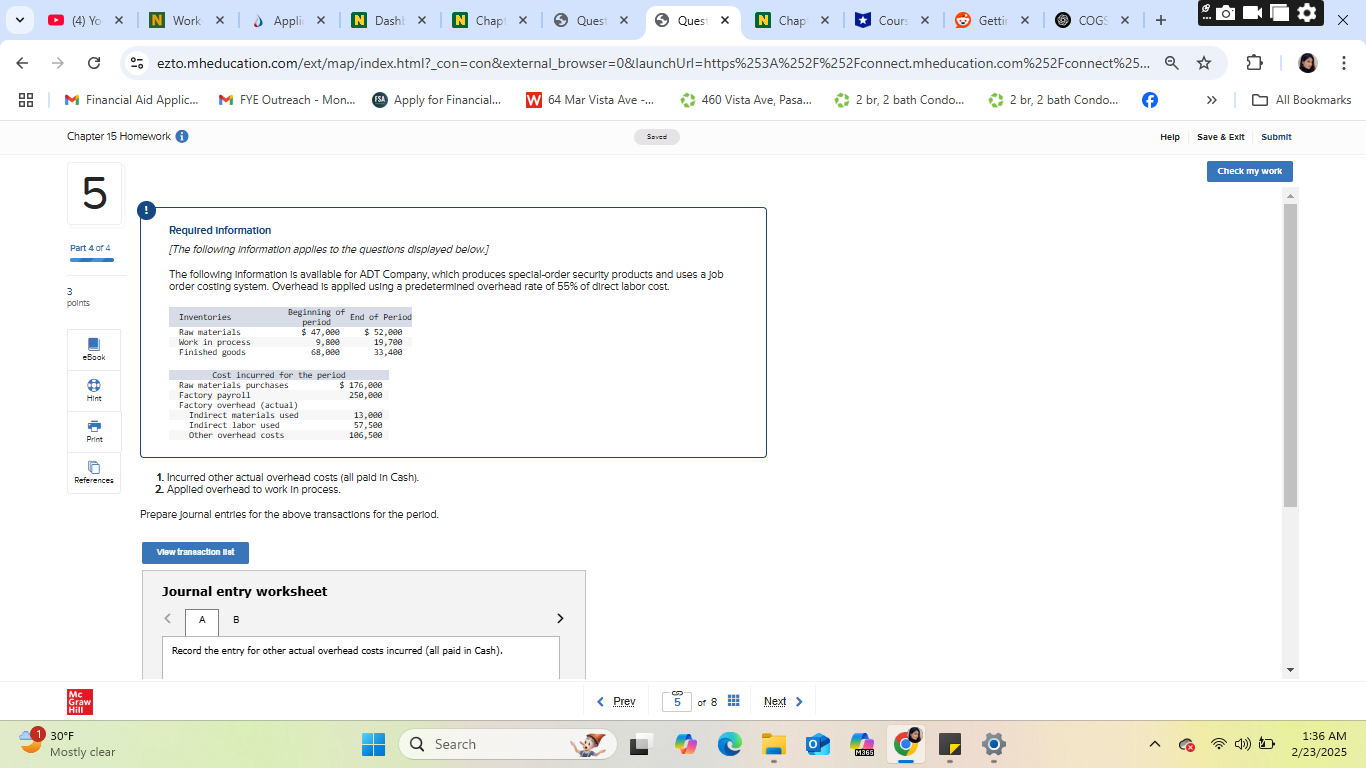
Task: Click the exclamation alert badge on the question
Action: tap(146, 210)
